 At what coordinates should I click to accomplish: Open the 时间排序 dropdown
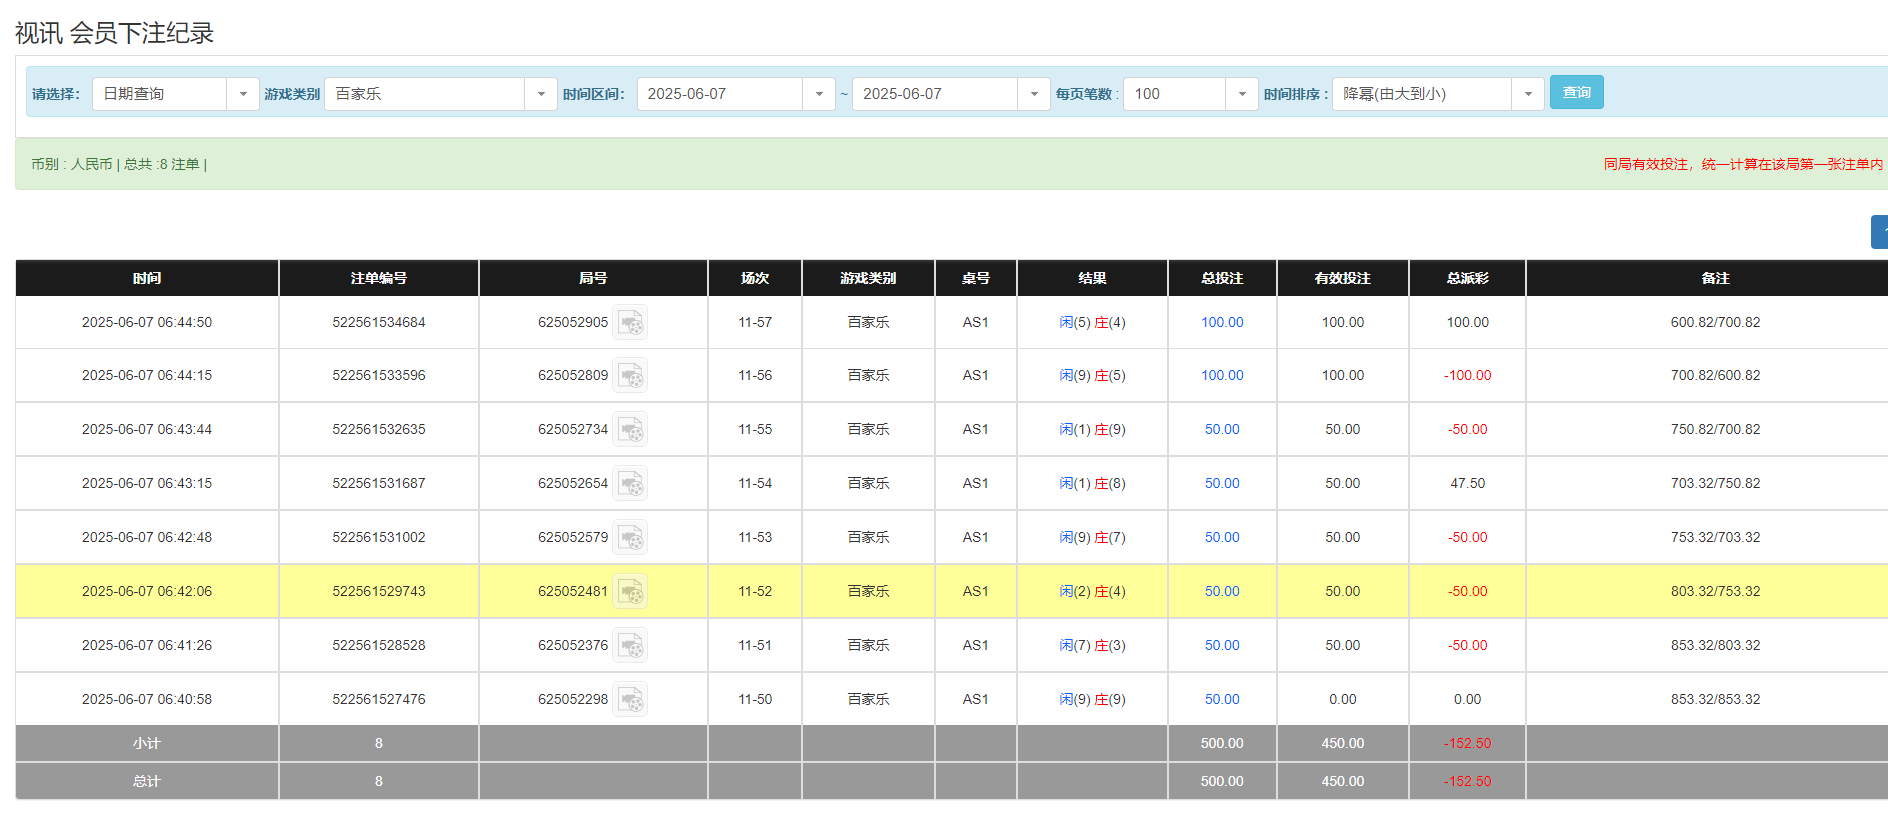1527,94
